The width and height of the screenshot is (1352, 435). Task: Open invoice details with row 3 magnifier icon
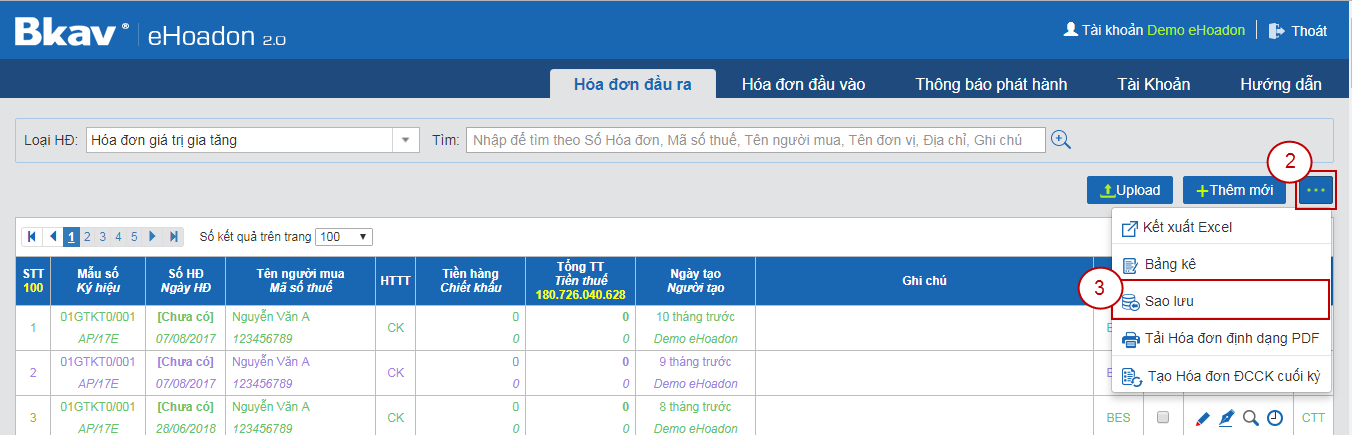[x=1251, y=418]
